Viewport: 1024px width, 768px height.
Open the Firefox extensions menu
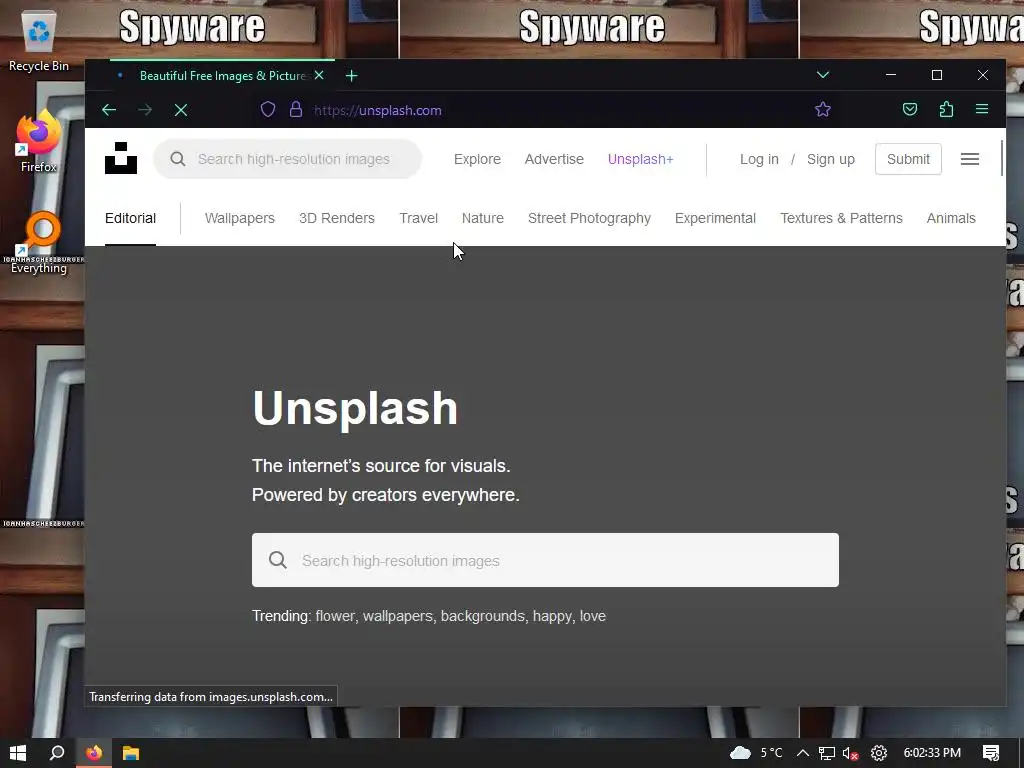(x=946, y=110)
